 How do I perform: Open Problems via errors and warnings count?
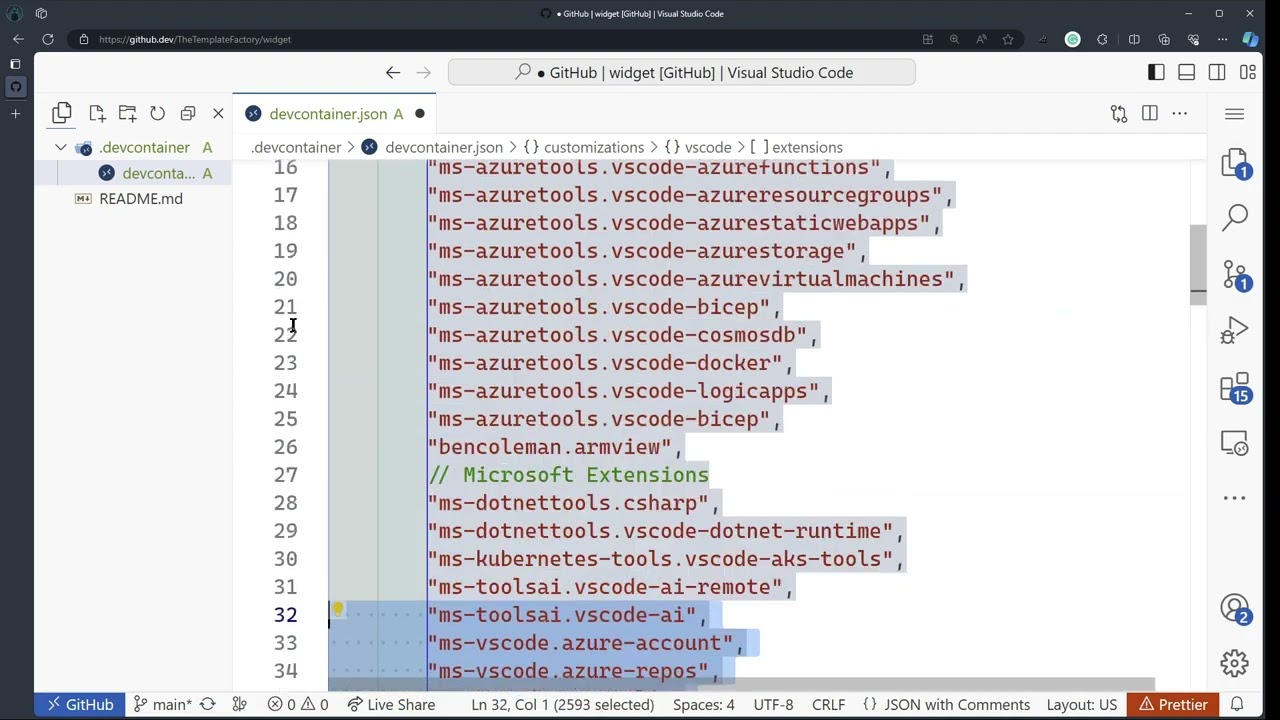(298, 704)
